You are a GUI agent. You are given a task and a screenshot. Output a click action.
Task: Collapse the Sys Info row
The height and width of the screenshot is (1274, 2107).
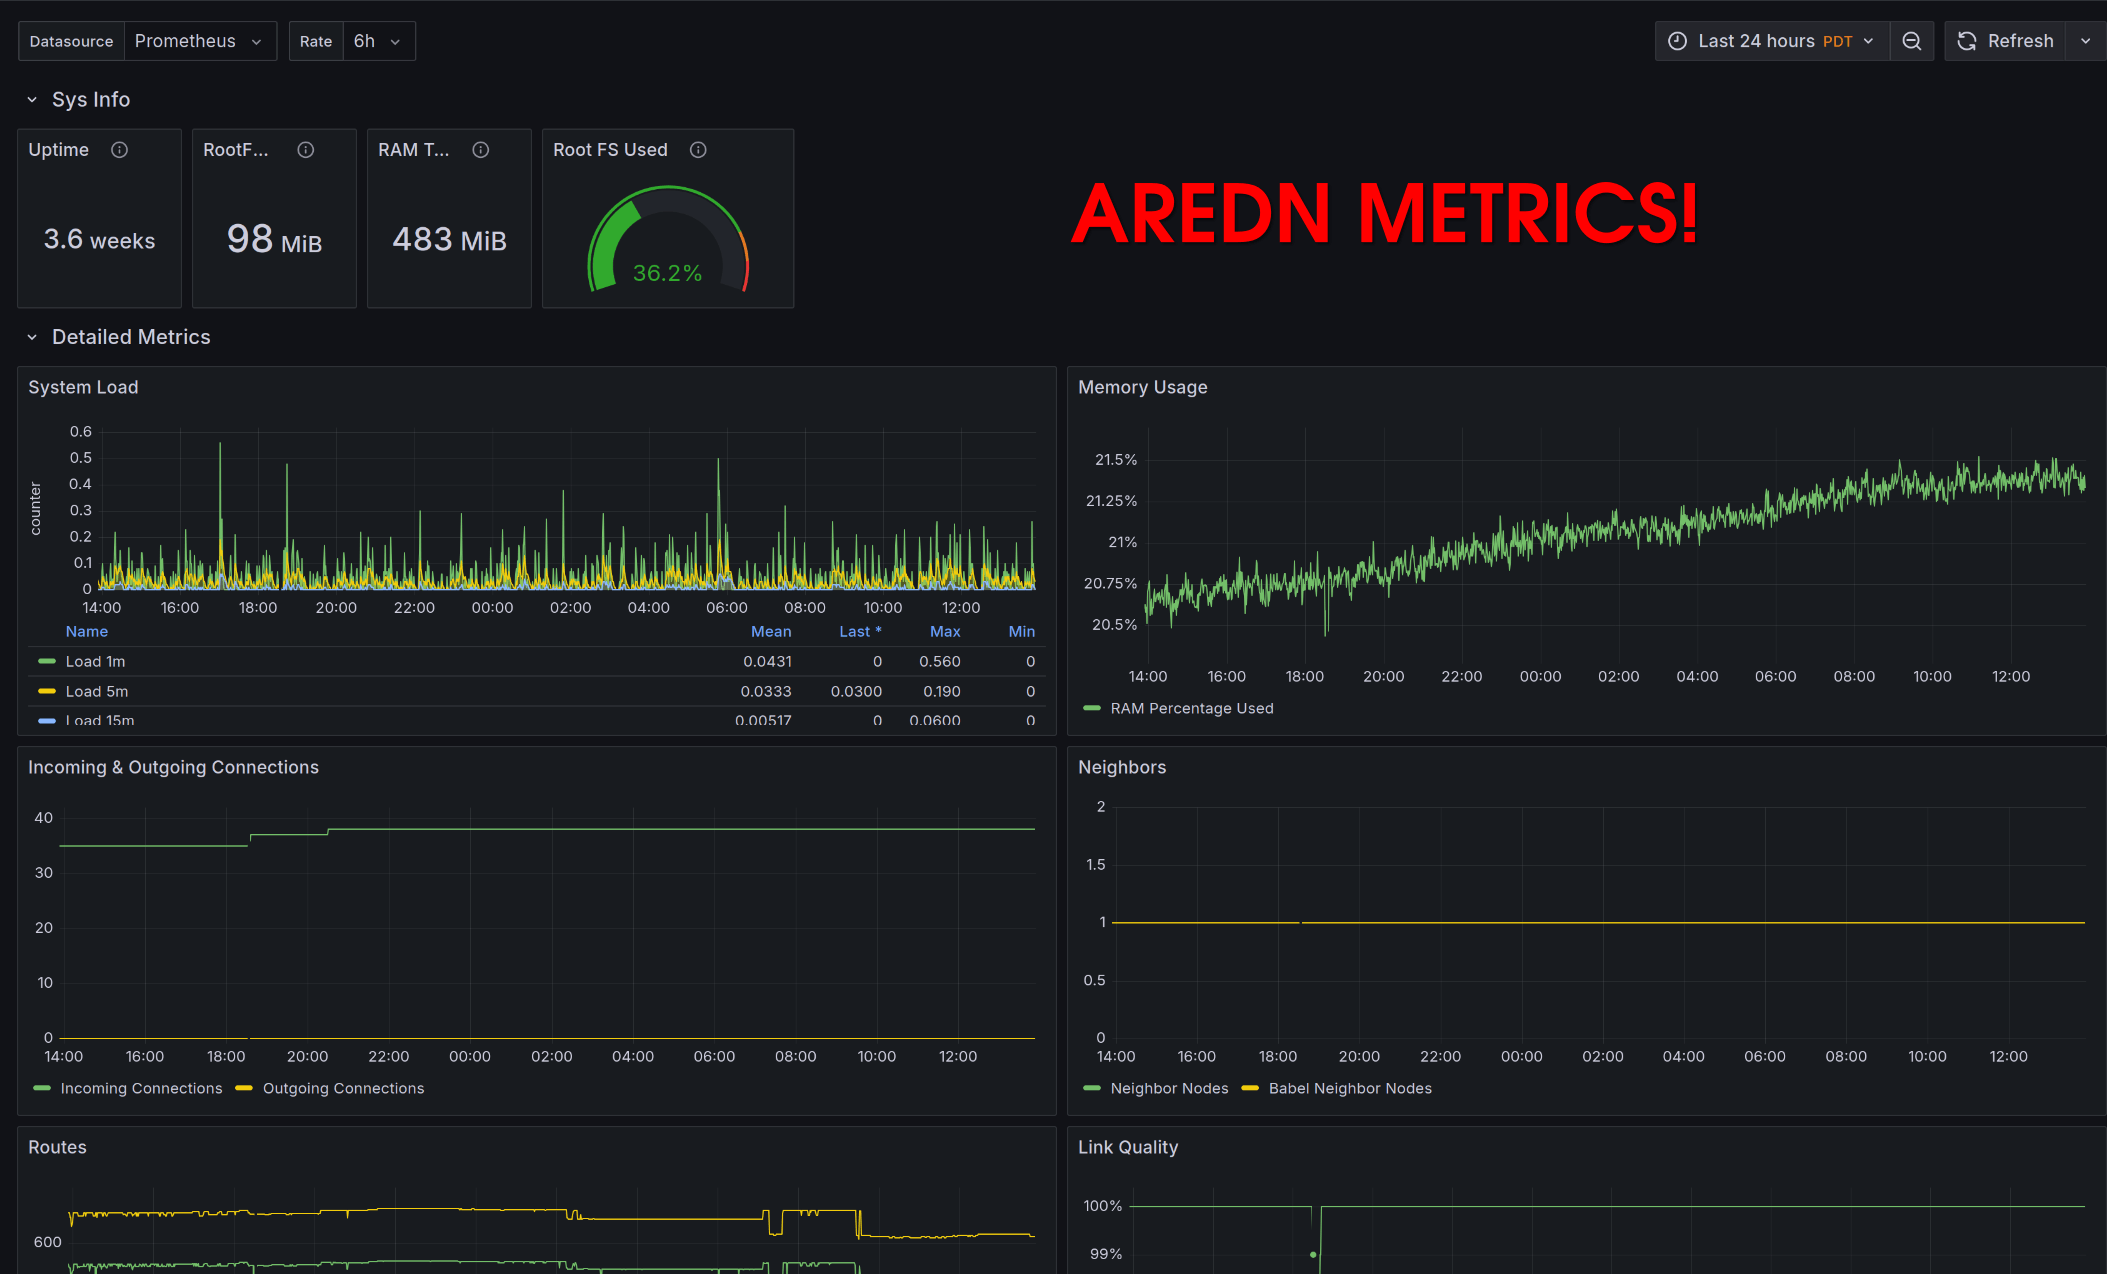[x=32, y=100]
